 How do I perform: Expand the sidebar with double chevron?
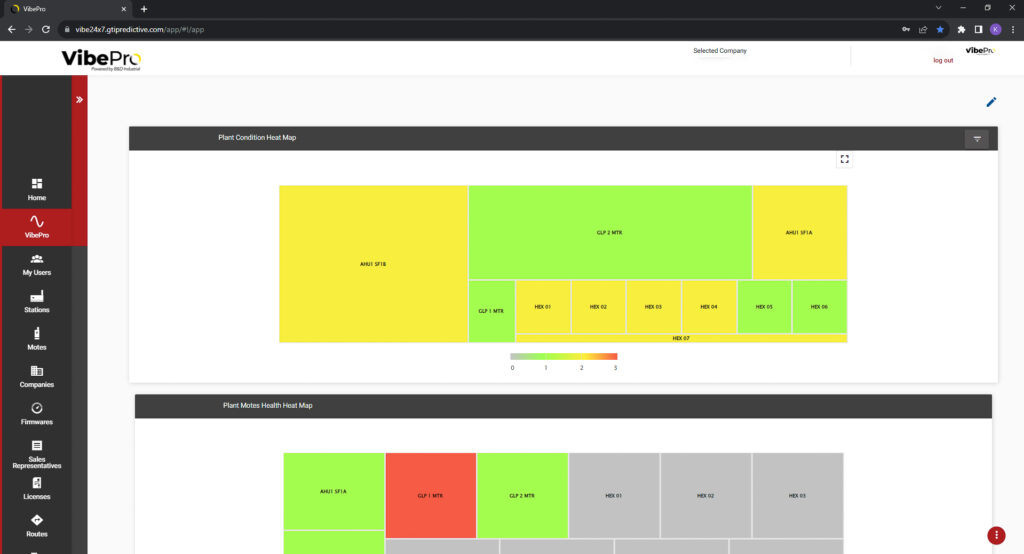pyautogui.click(x=79, y=100)
